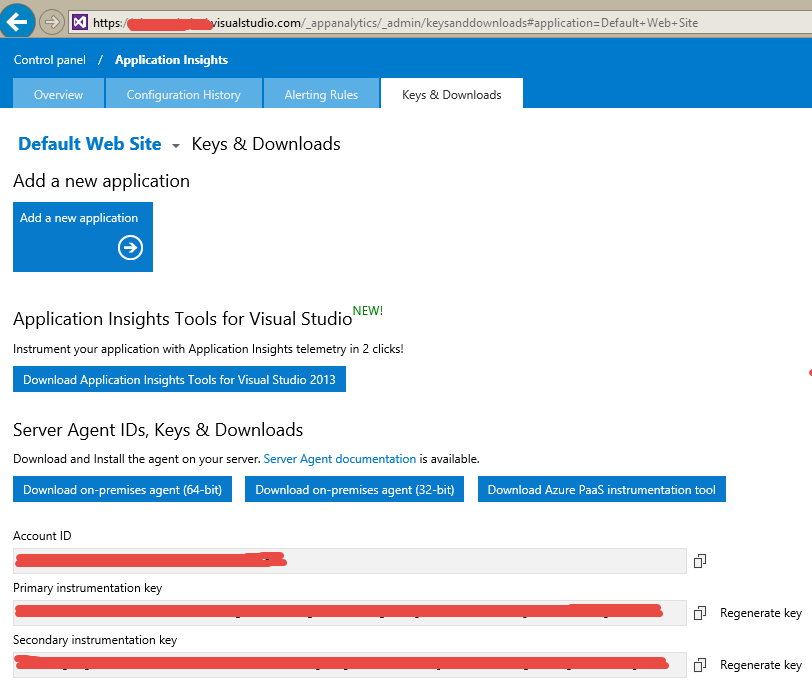
Task: Click the Secondary instrumentation key field
Action: click(x=350, y=665)
